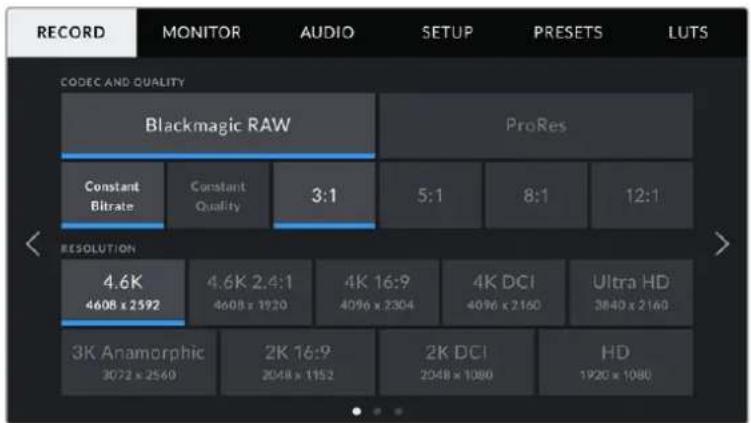Switch to the MONITOR tab
Viewport: 751px width, 423px height.
coord(201,33)
